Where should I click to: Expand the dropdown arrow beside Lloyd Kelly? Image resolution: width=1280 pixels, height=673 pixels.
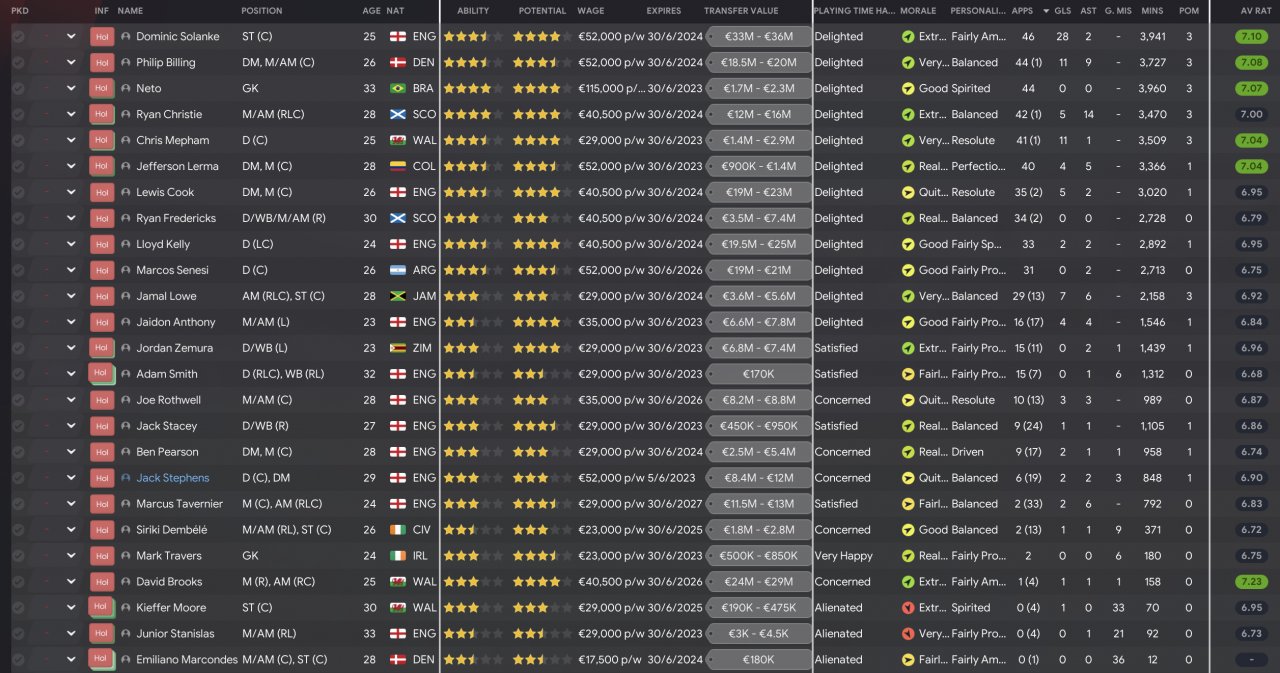pyautogui.click(x=71, y=245)
